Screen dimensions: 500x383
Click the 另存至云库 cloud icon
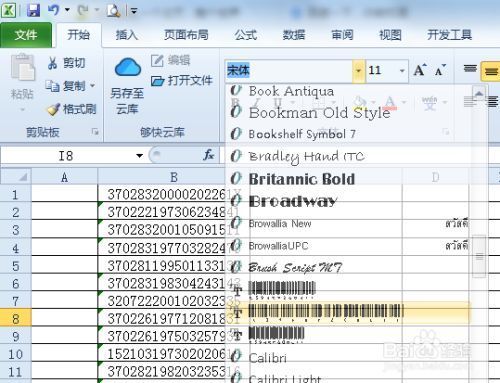[128, 67]
